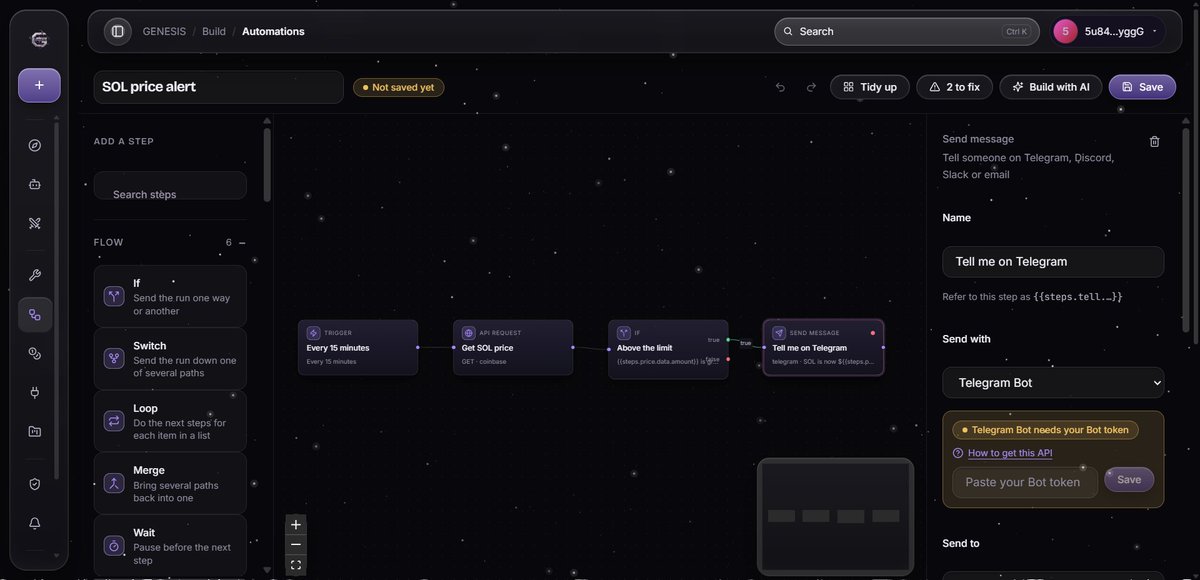Add the Loop step from list
Image resolution: width=1200 pixels, height=580 pixels.
[x=170, y=421]
